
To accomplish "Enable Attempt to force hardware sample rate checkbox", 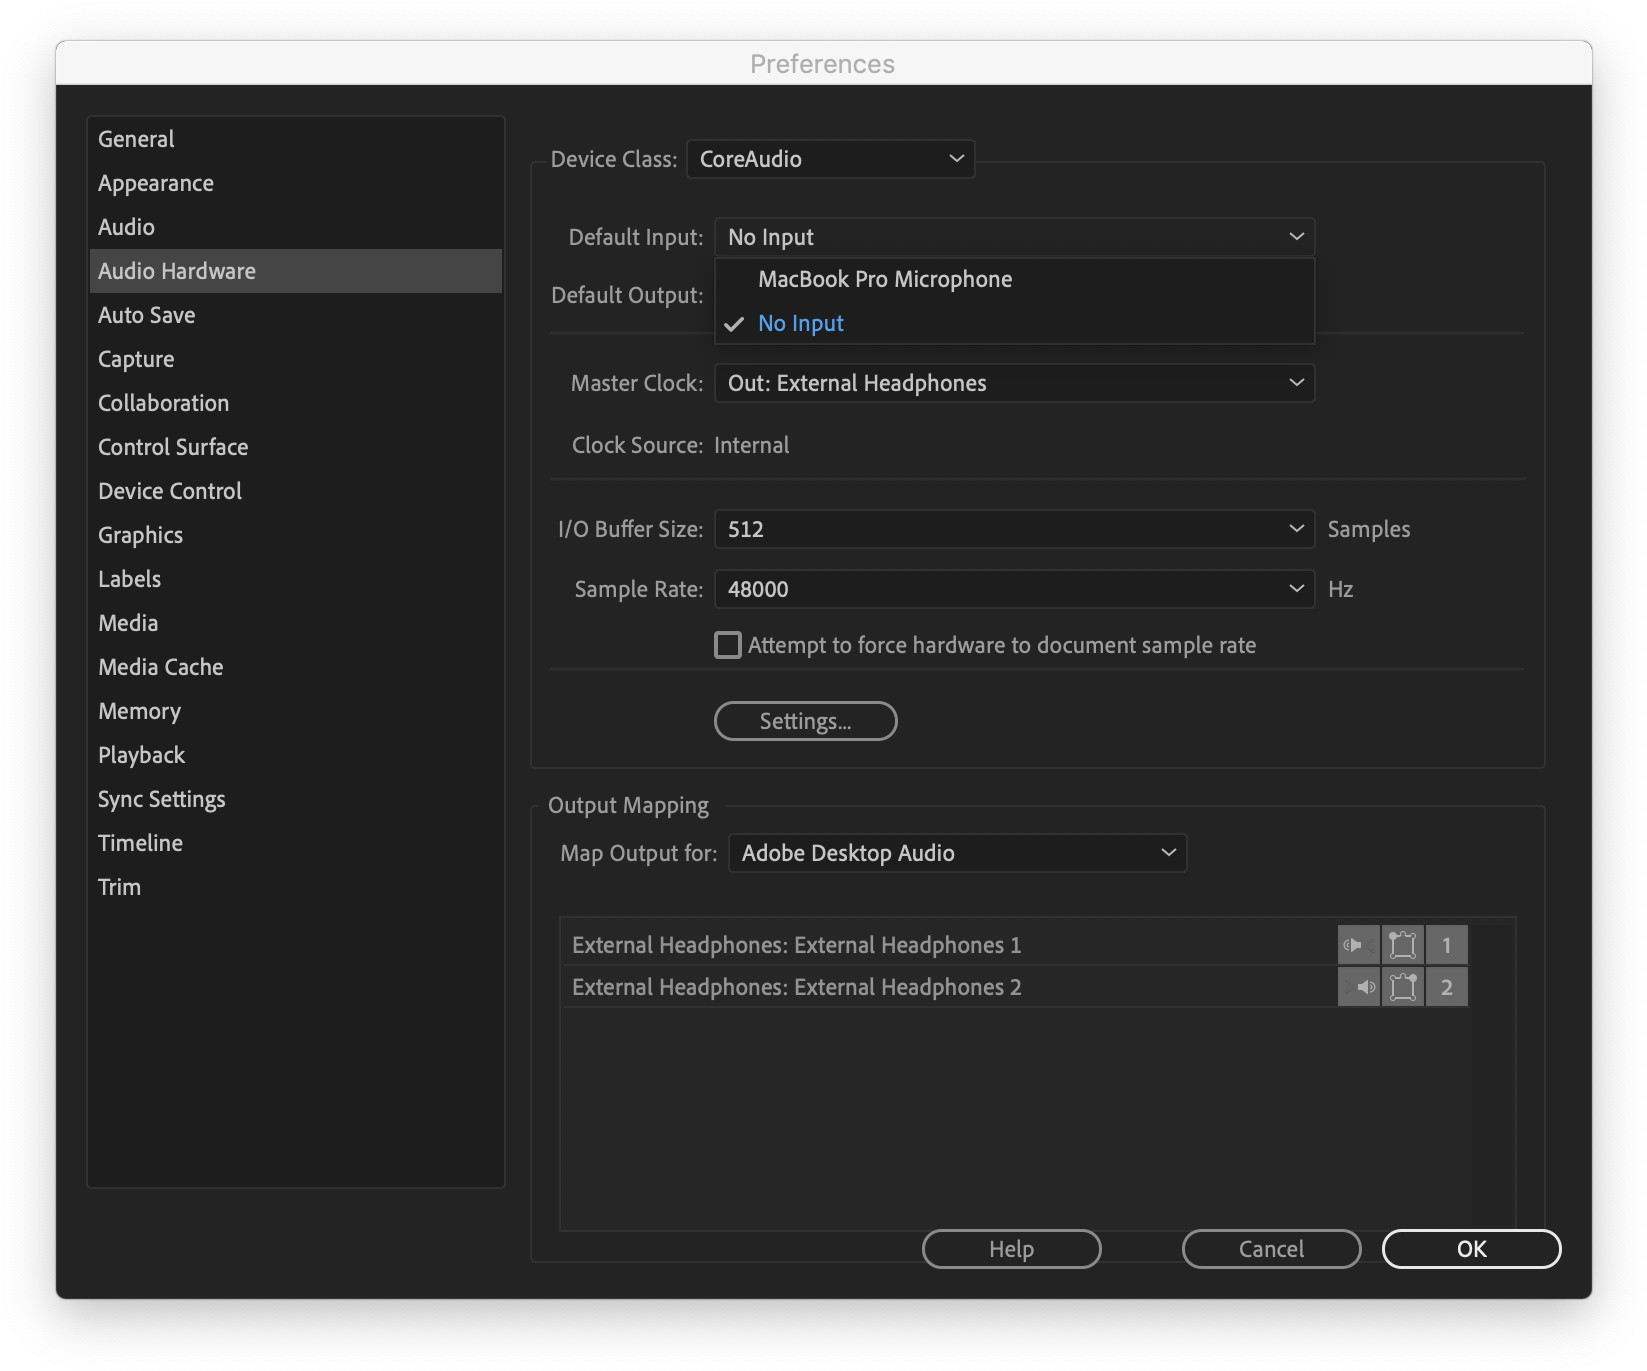I will [728, 645].
